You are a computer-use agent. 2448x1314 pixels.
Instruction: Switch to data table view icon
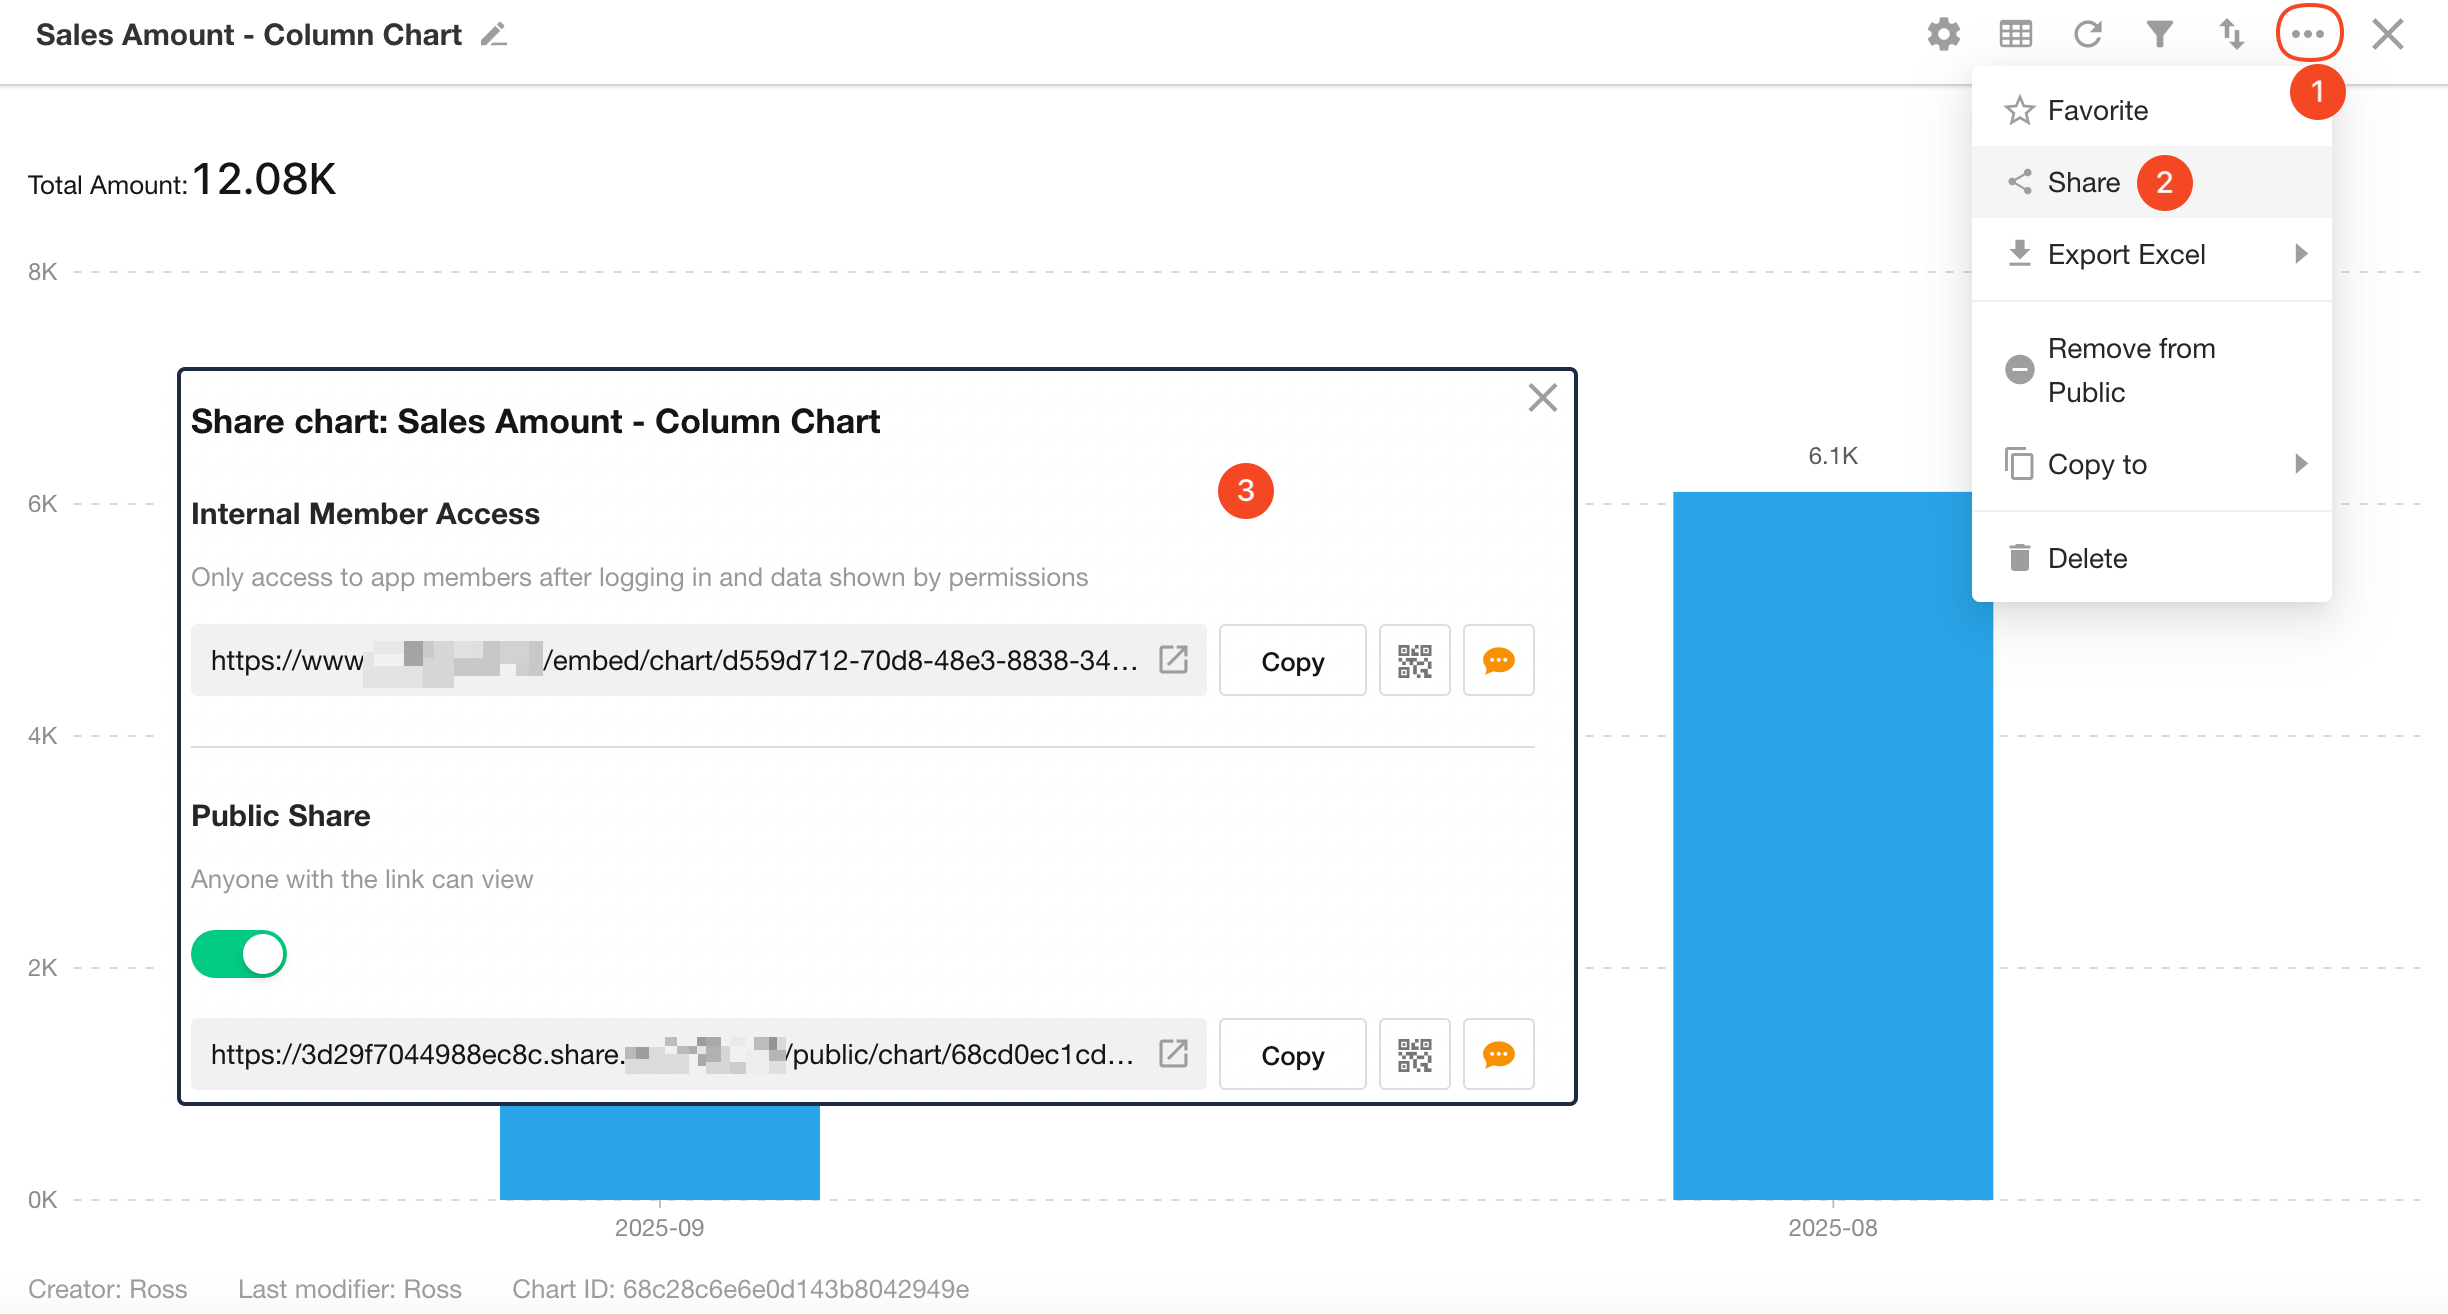(x=2015, y=35)
